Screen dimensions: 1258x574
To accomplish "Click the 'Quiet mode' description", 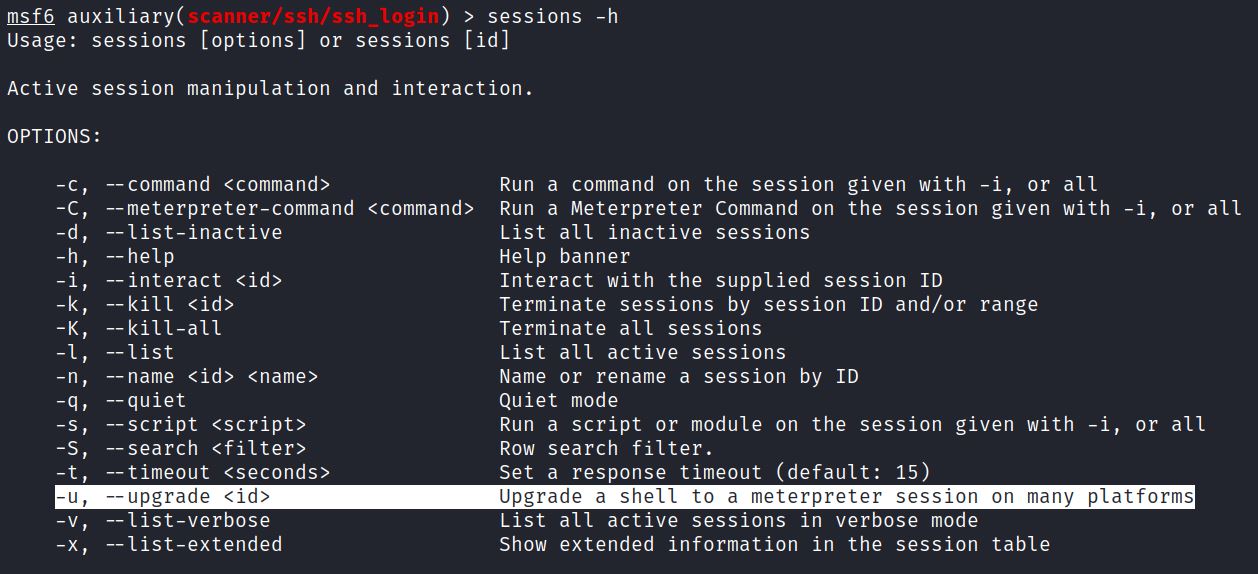I will [x=559, y=401].
